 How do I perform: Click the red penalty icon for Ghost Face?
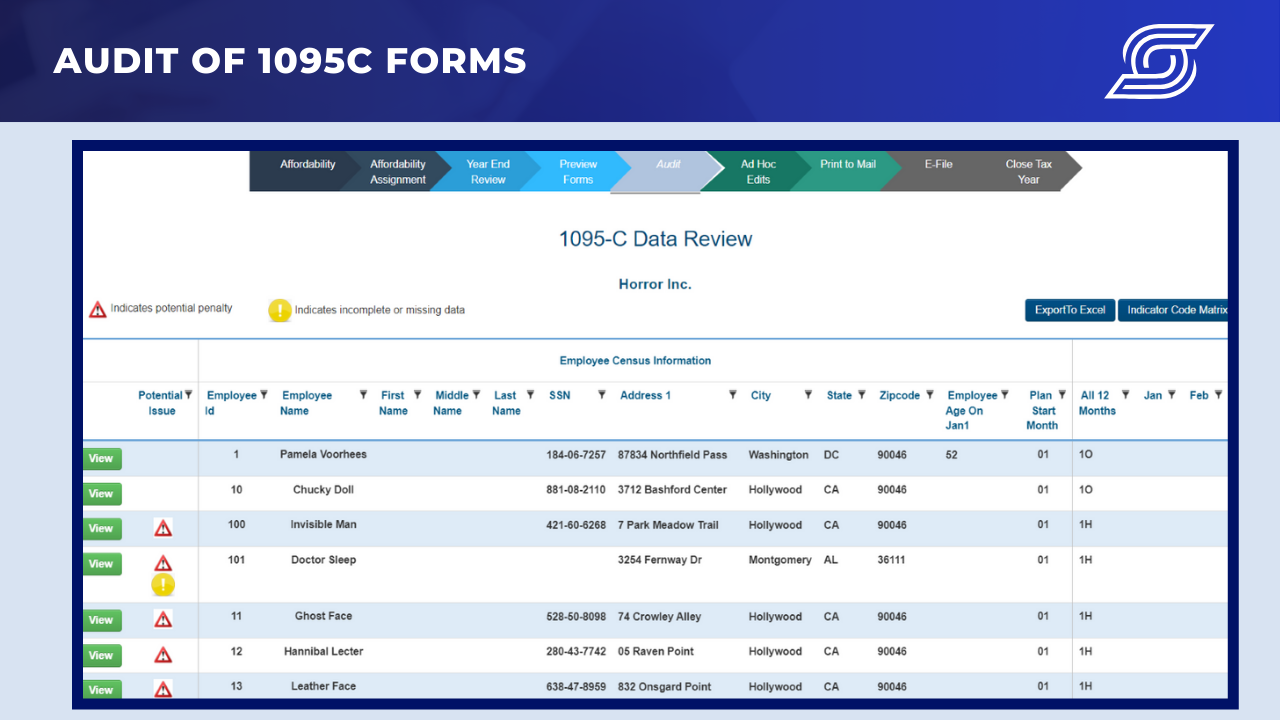163,619
